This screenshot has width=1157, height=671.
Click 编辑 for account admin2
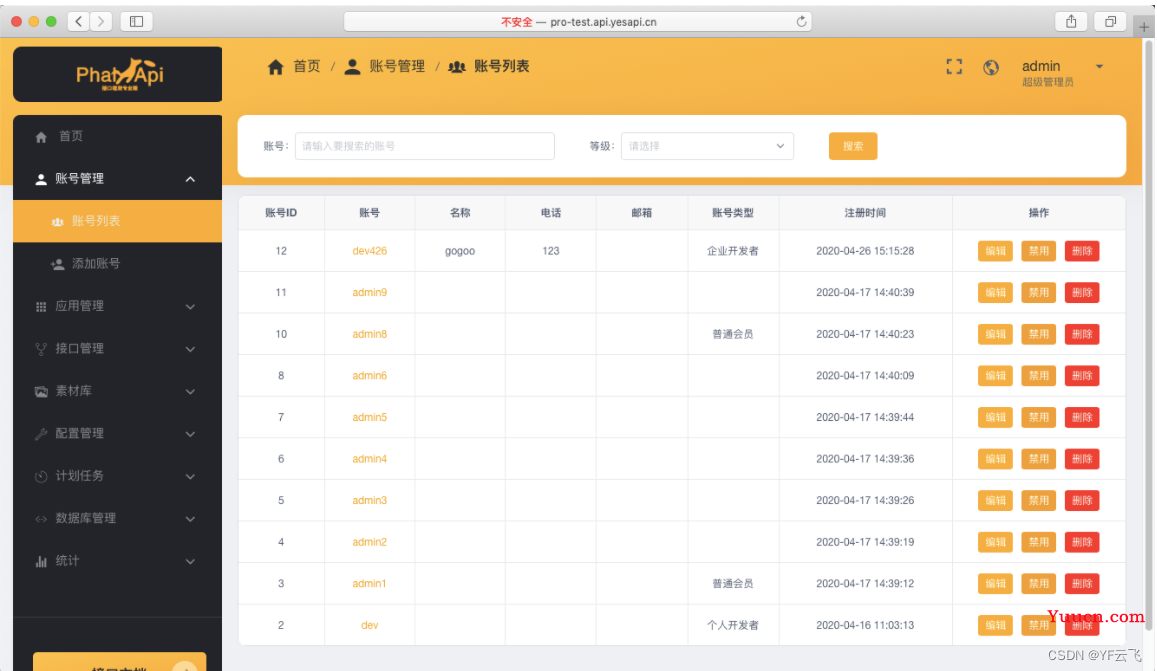pyautogui.click(x=995, y=542)
